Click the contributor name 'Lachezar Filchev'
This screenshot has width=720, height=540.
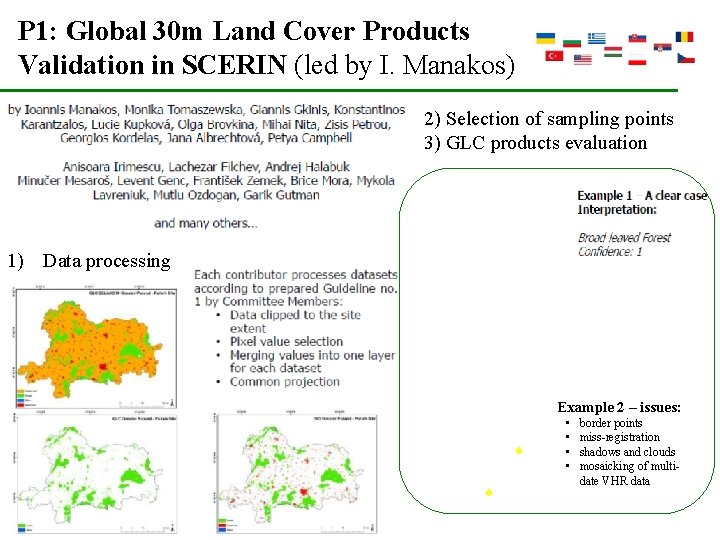pyautogui.click(x=214, y=167)
